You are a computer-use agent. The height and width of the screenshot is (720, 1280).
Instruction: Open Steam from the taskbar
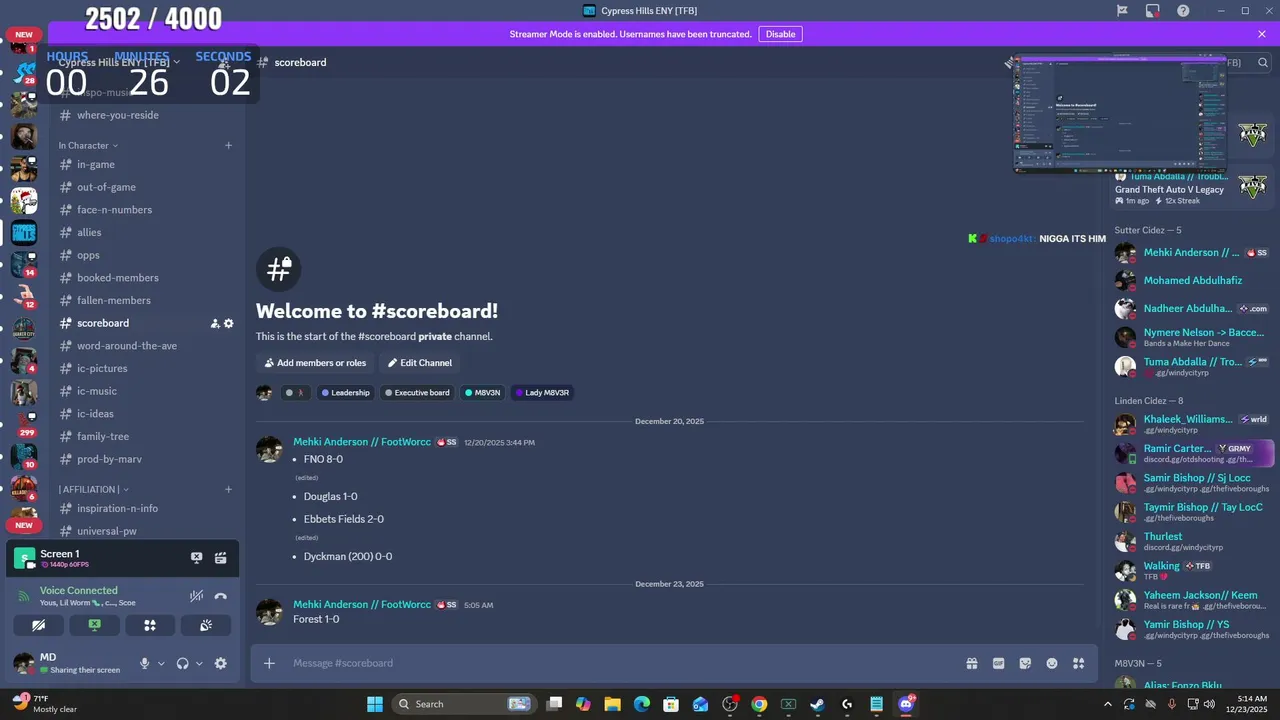tap(818, 704)
